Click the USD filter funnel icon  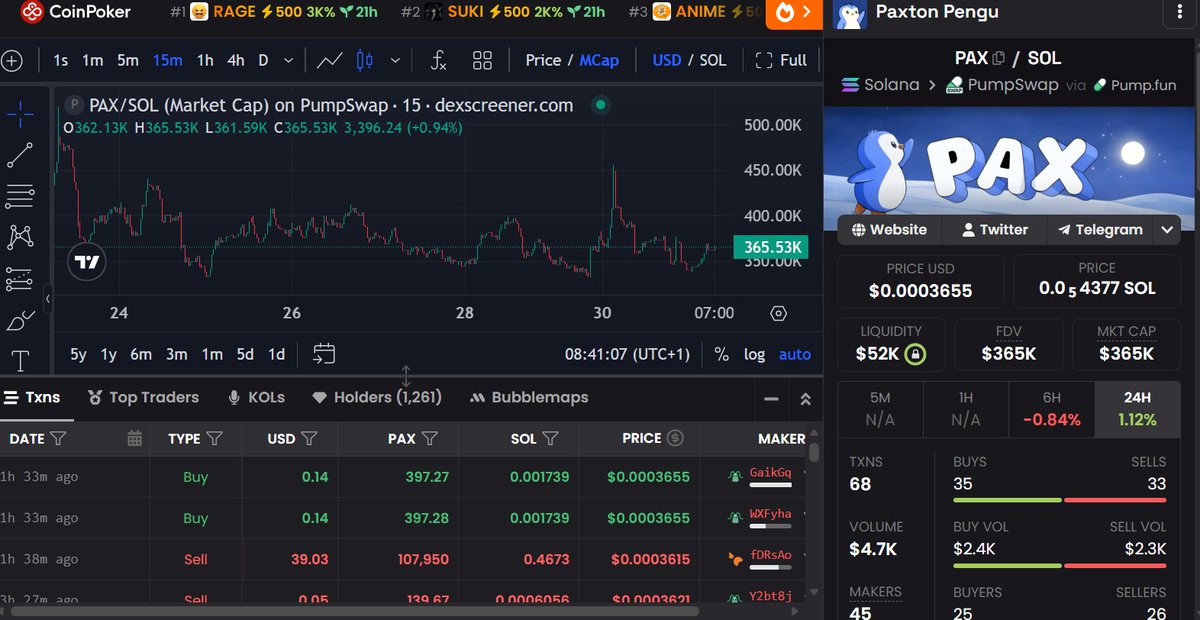[309, 438]
